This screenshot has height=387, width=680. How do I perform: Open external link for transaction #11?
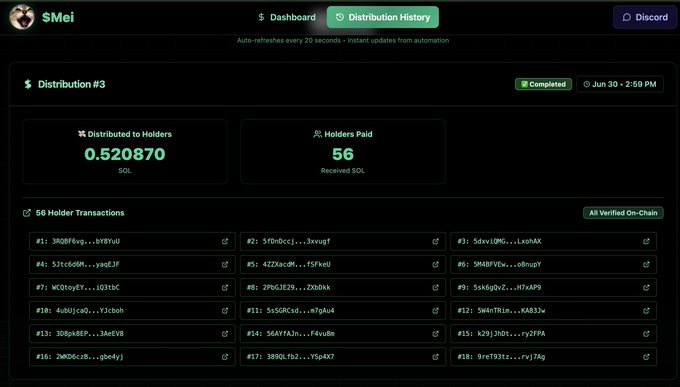(435, 311)
